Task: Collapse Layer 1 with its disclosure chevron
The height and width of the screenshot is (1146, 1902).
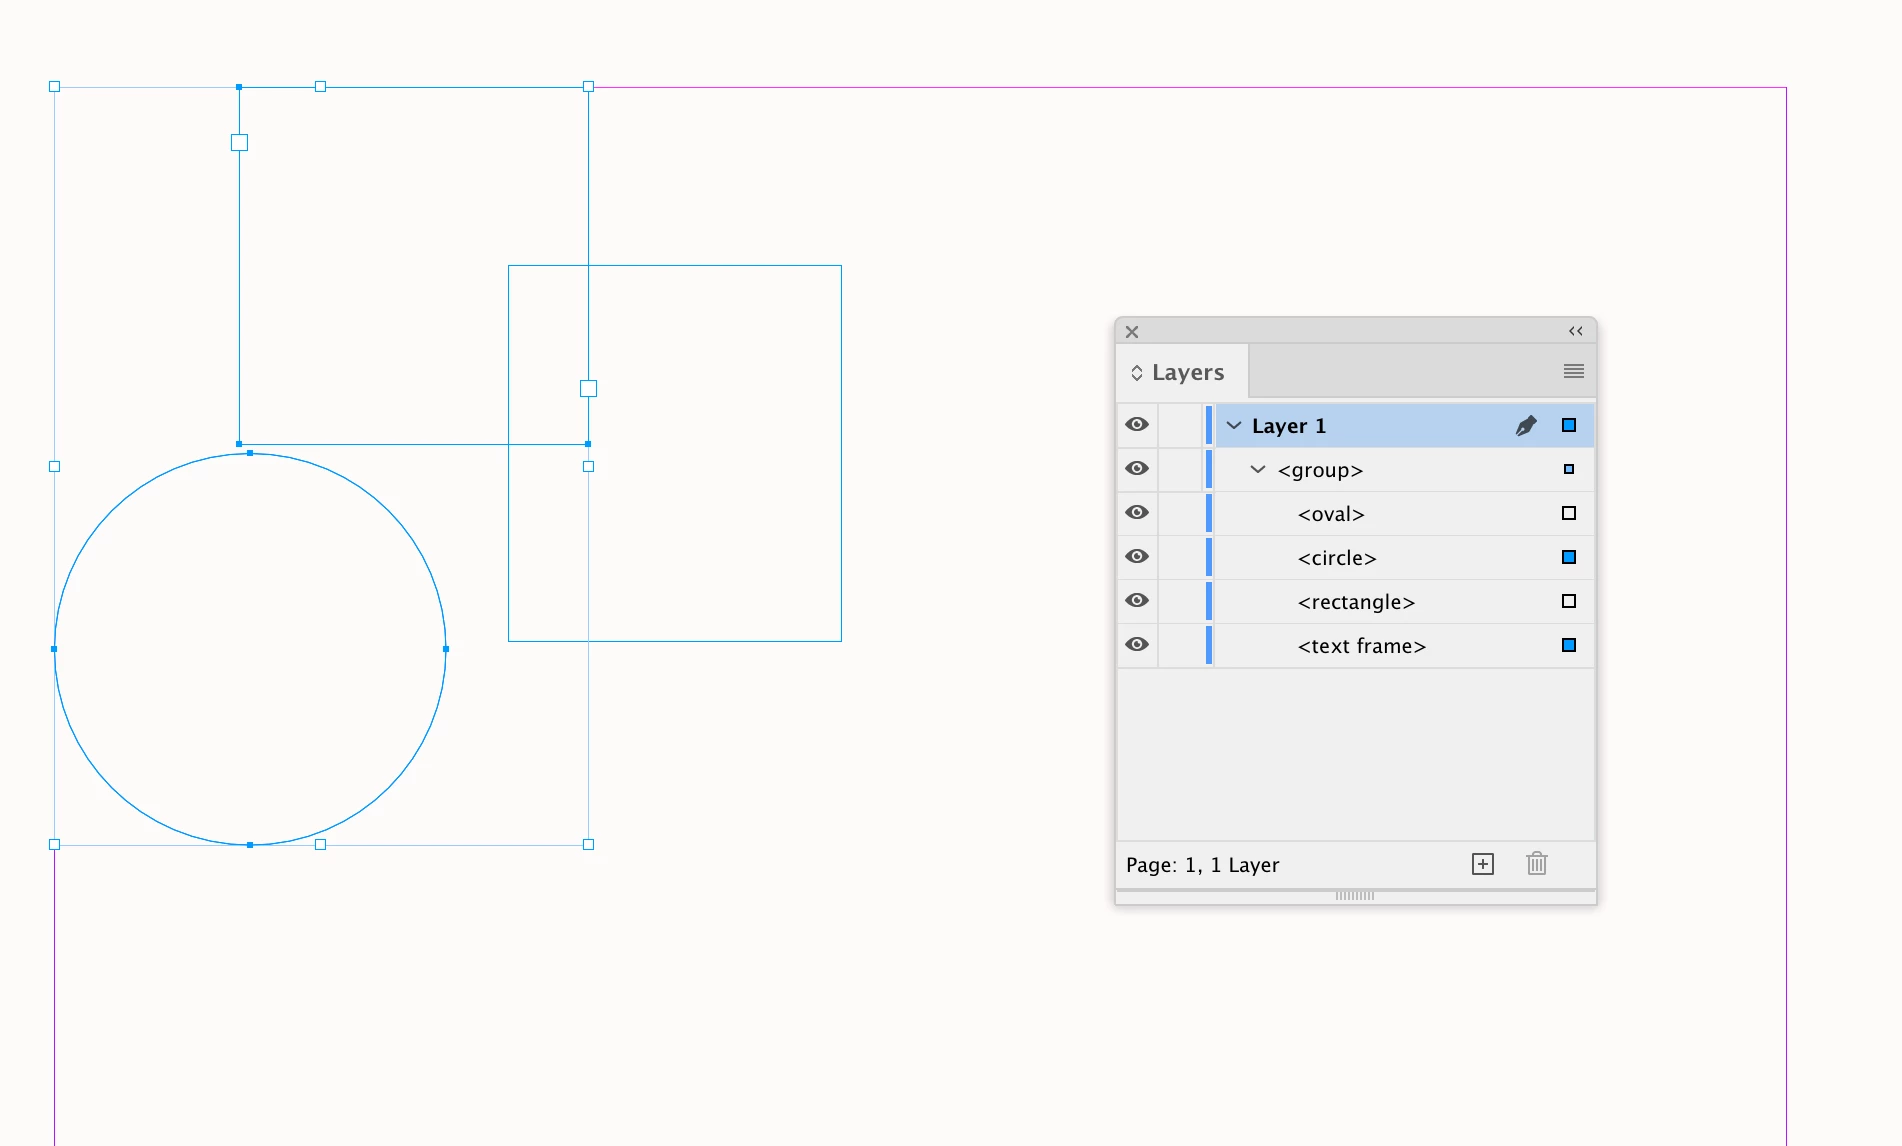Action: (1234, 425)
